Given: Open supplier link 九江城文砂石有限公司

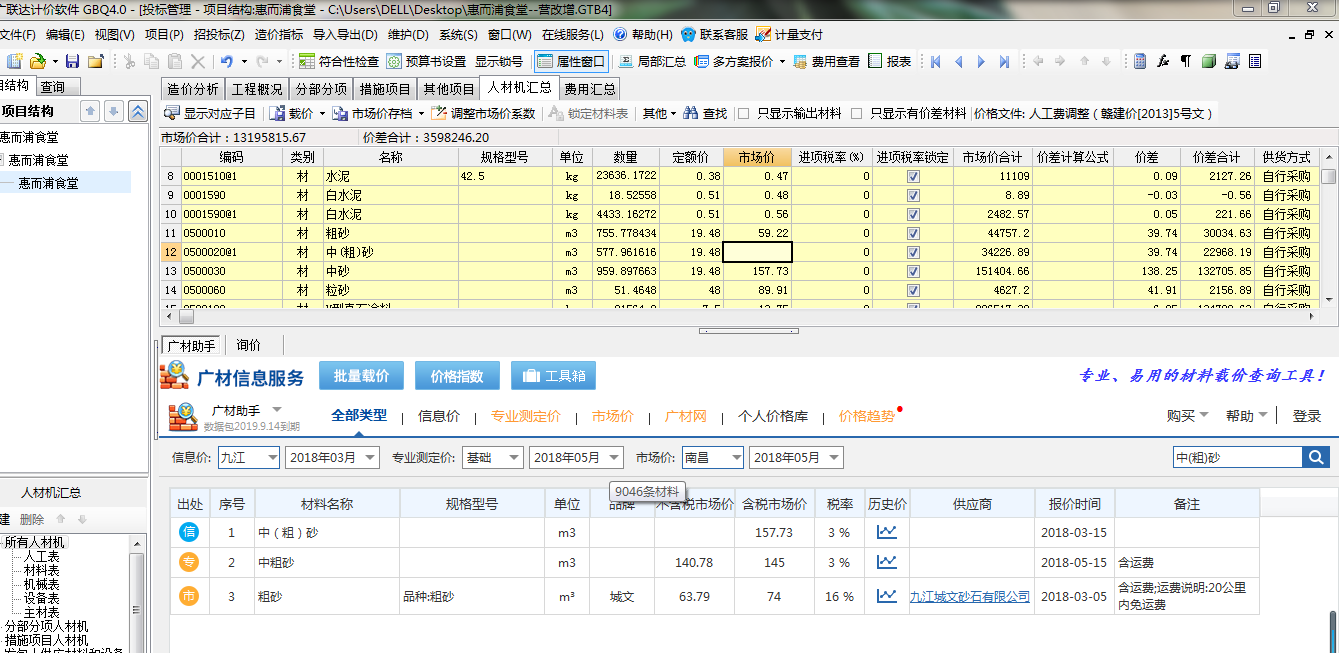Looking at the screenshot, I should tap(969, 596).
